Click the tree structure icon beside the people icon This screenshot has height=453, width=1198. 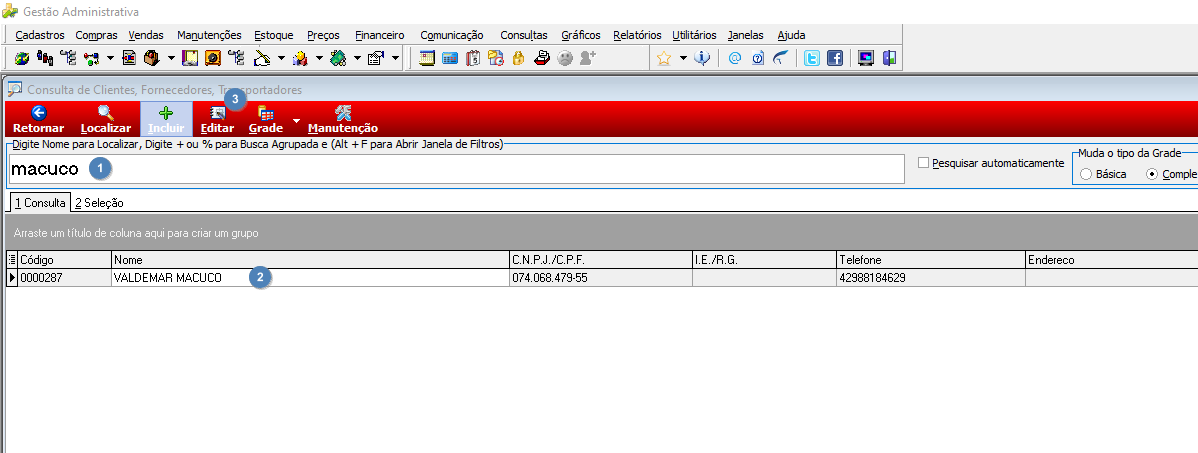(x=68, y=58)
